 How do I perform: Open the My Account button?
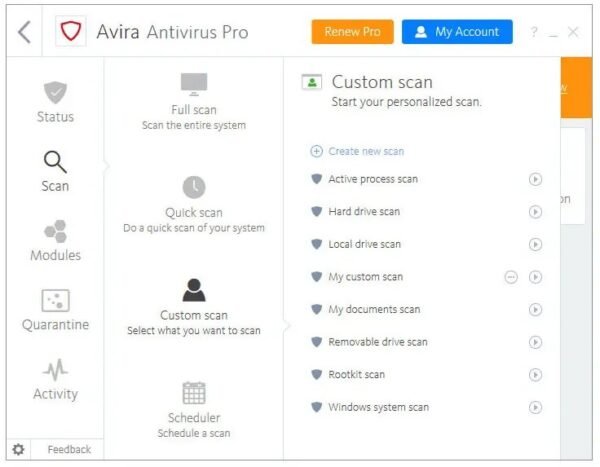click(x=457, y=32)
